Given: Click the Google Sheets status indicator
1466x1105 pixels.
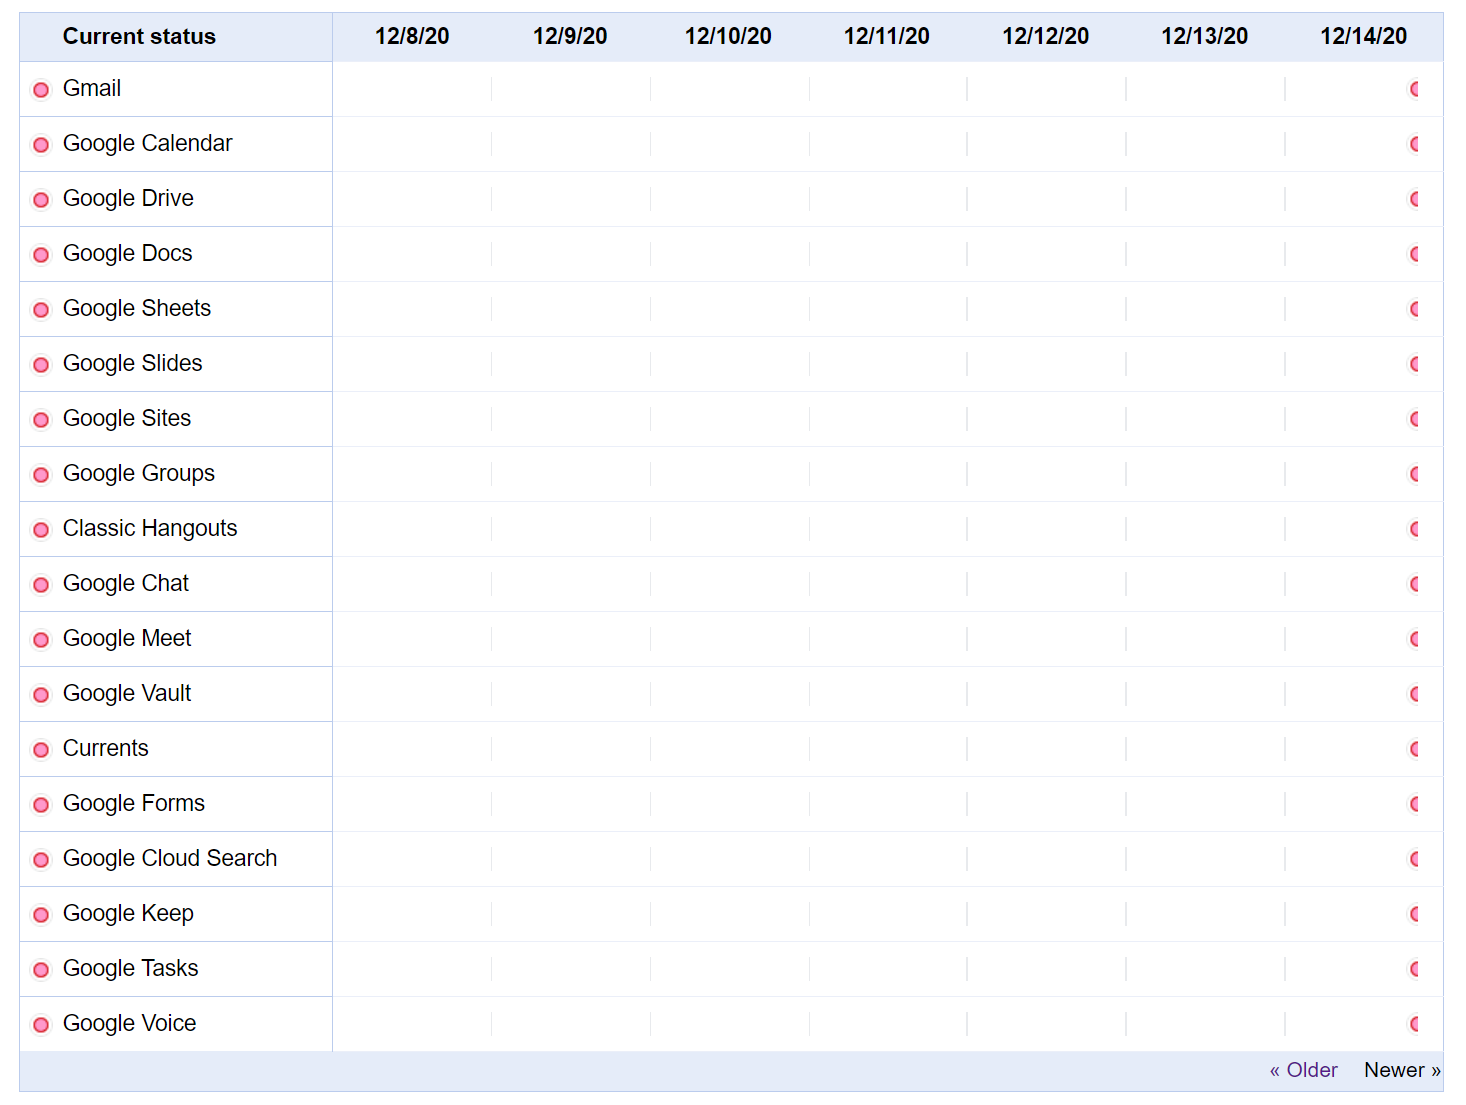Looking at the screenshot, I should click(41, 310).
